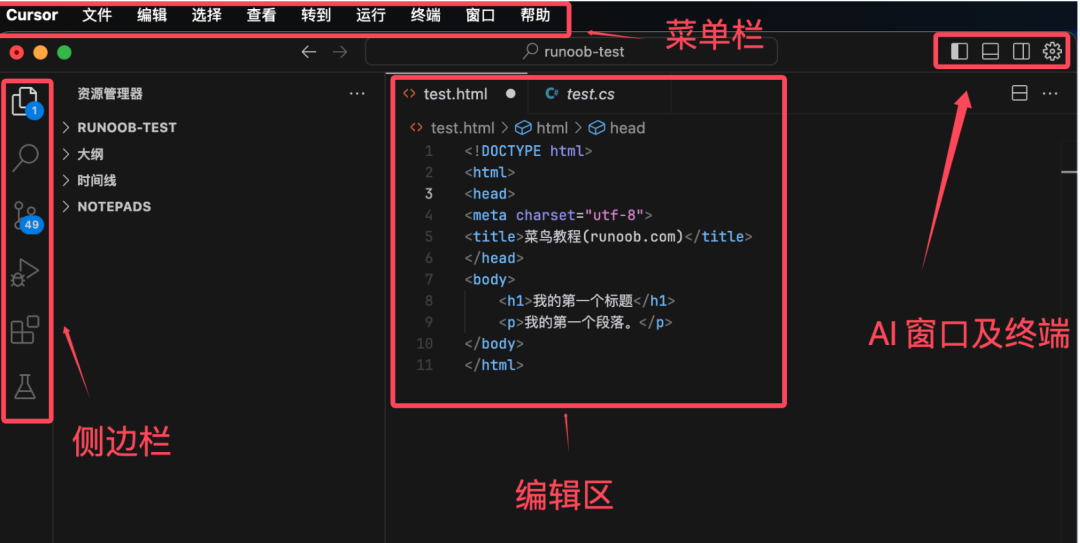Open the 转到 menu
Image resolution: width=1080 pixels, height=543 pixels.
pyautogui.click(x=316, y=15)
